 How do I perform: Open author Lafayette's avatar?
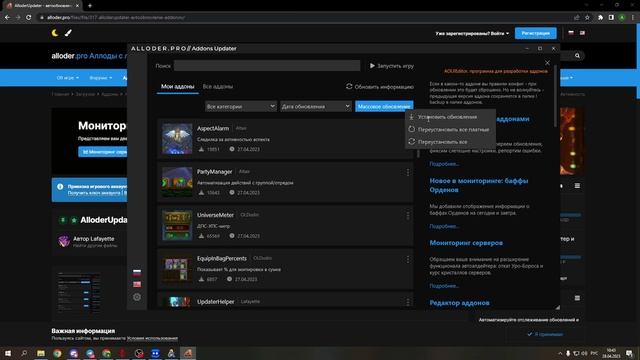pyautogui.click(x=64, y=241)
